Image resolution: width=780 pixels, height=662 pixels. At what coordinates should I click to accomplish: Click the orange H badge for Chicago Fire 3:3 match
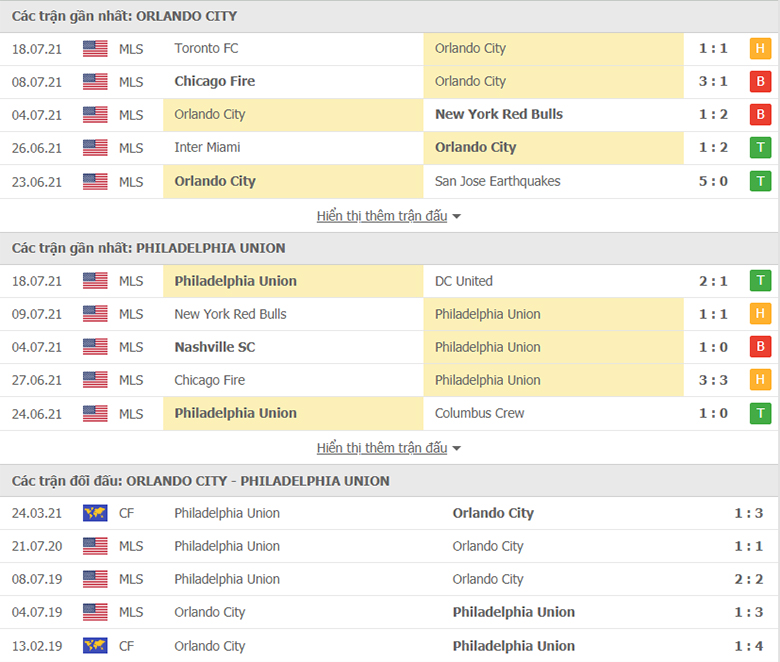click(760, 379)
